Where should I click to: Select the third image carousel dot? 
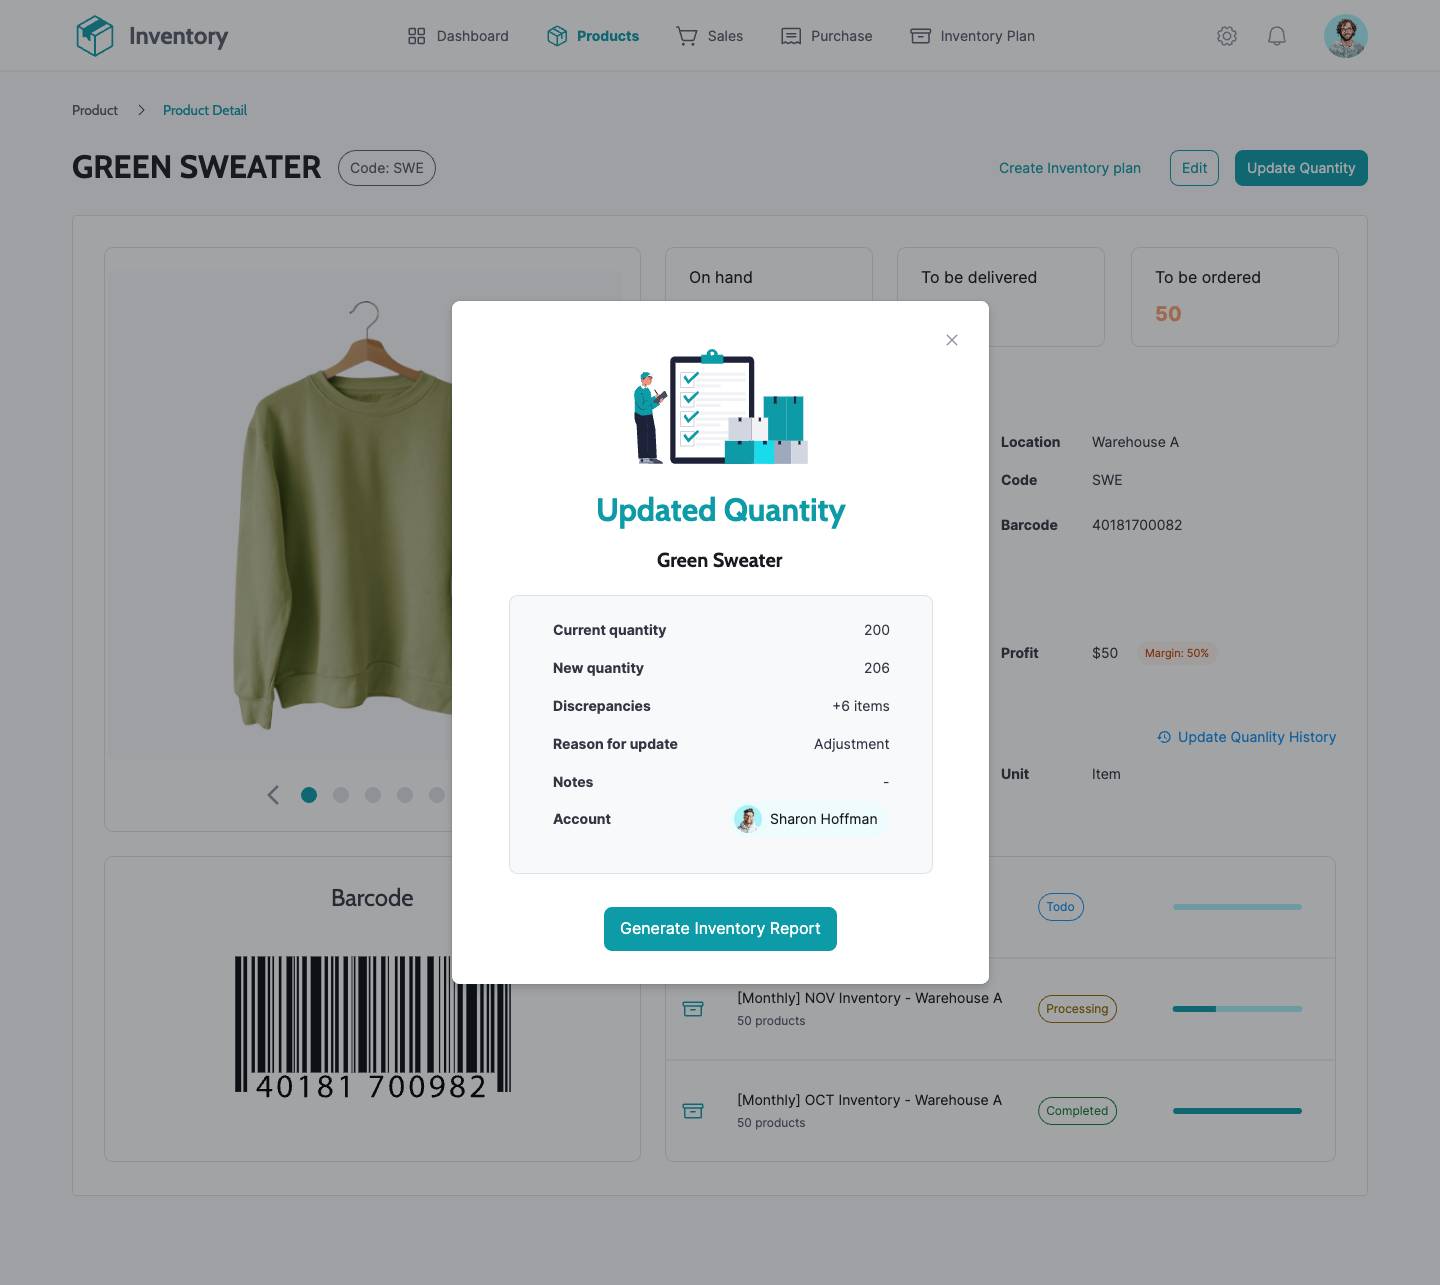373,795
